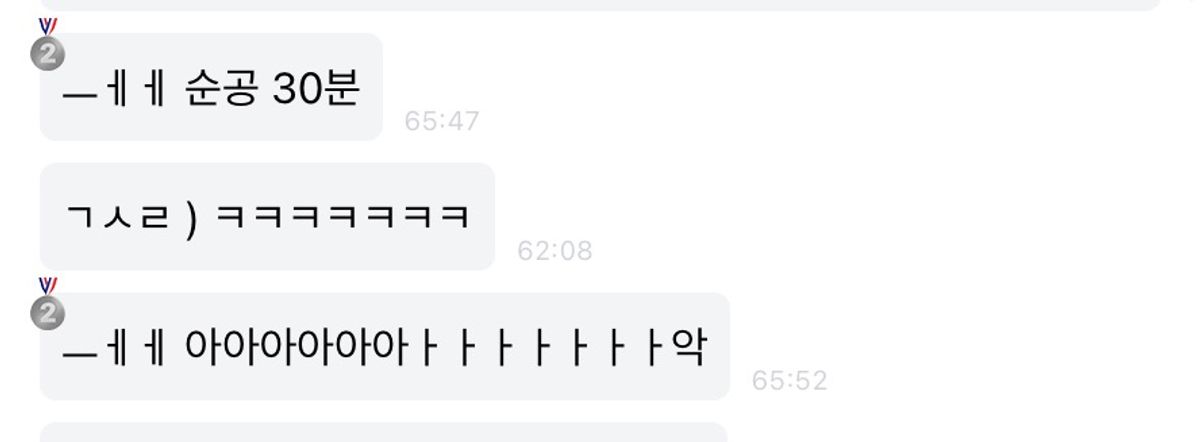Click the closing parenthesis after ㄱㅅㄹ
This screenshot has width=1200, height=442.
point(192,218)
